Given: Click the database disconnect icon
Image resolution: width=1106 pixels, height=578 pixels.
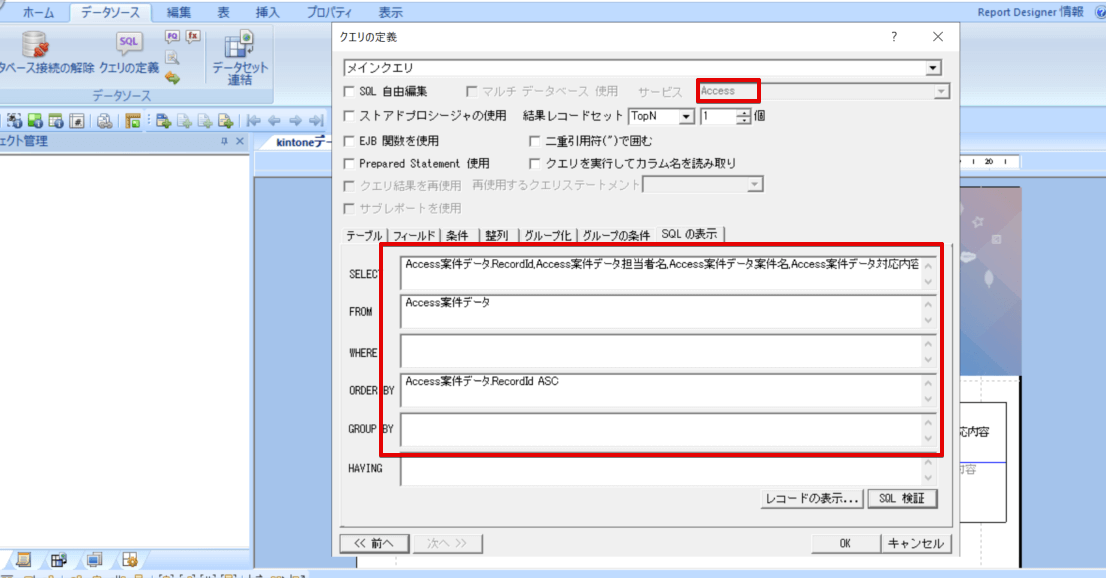Looking at the screenshot, I should click(x=35, y=44).
